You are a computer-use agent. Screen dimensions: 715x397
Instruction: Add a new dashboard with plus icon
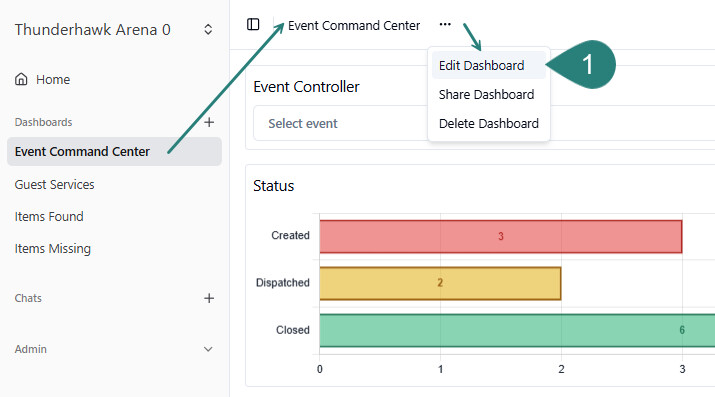(209, 122)
